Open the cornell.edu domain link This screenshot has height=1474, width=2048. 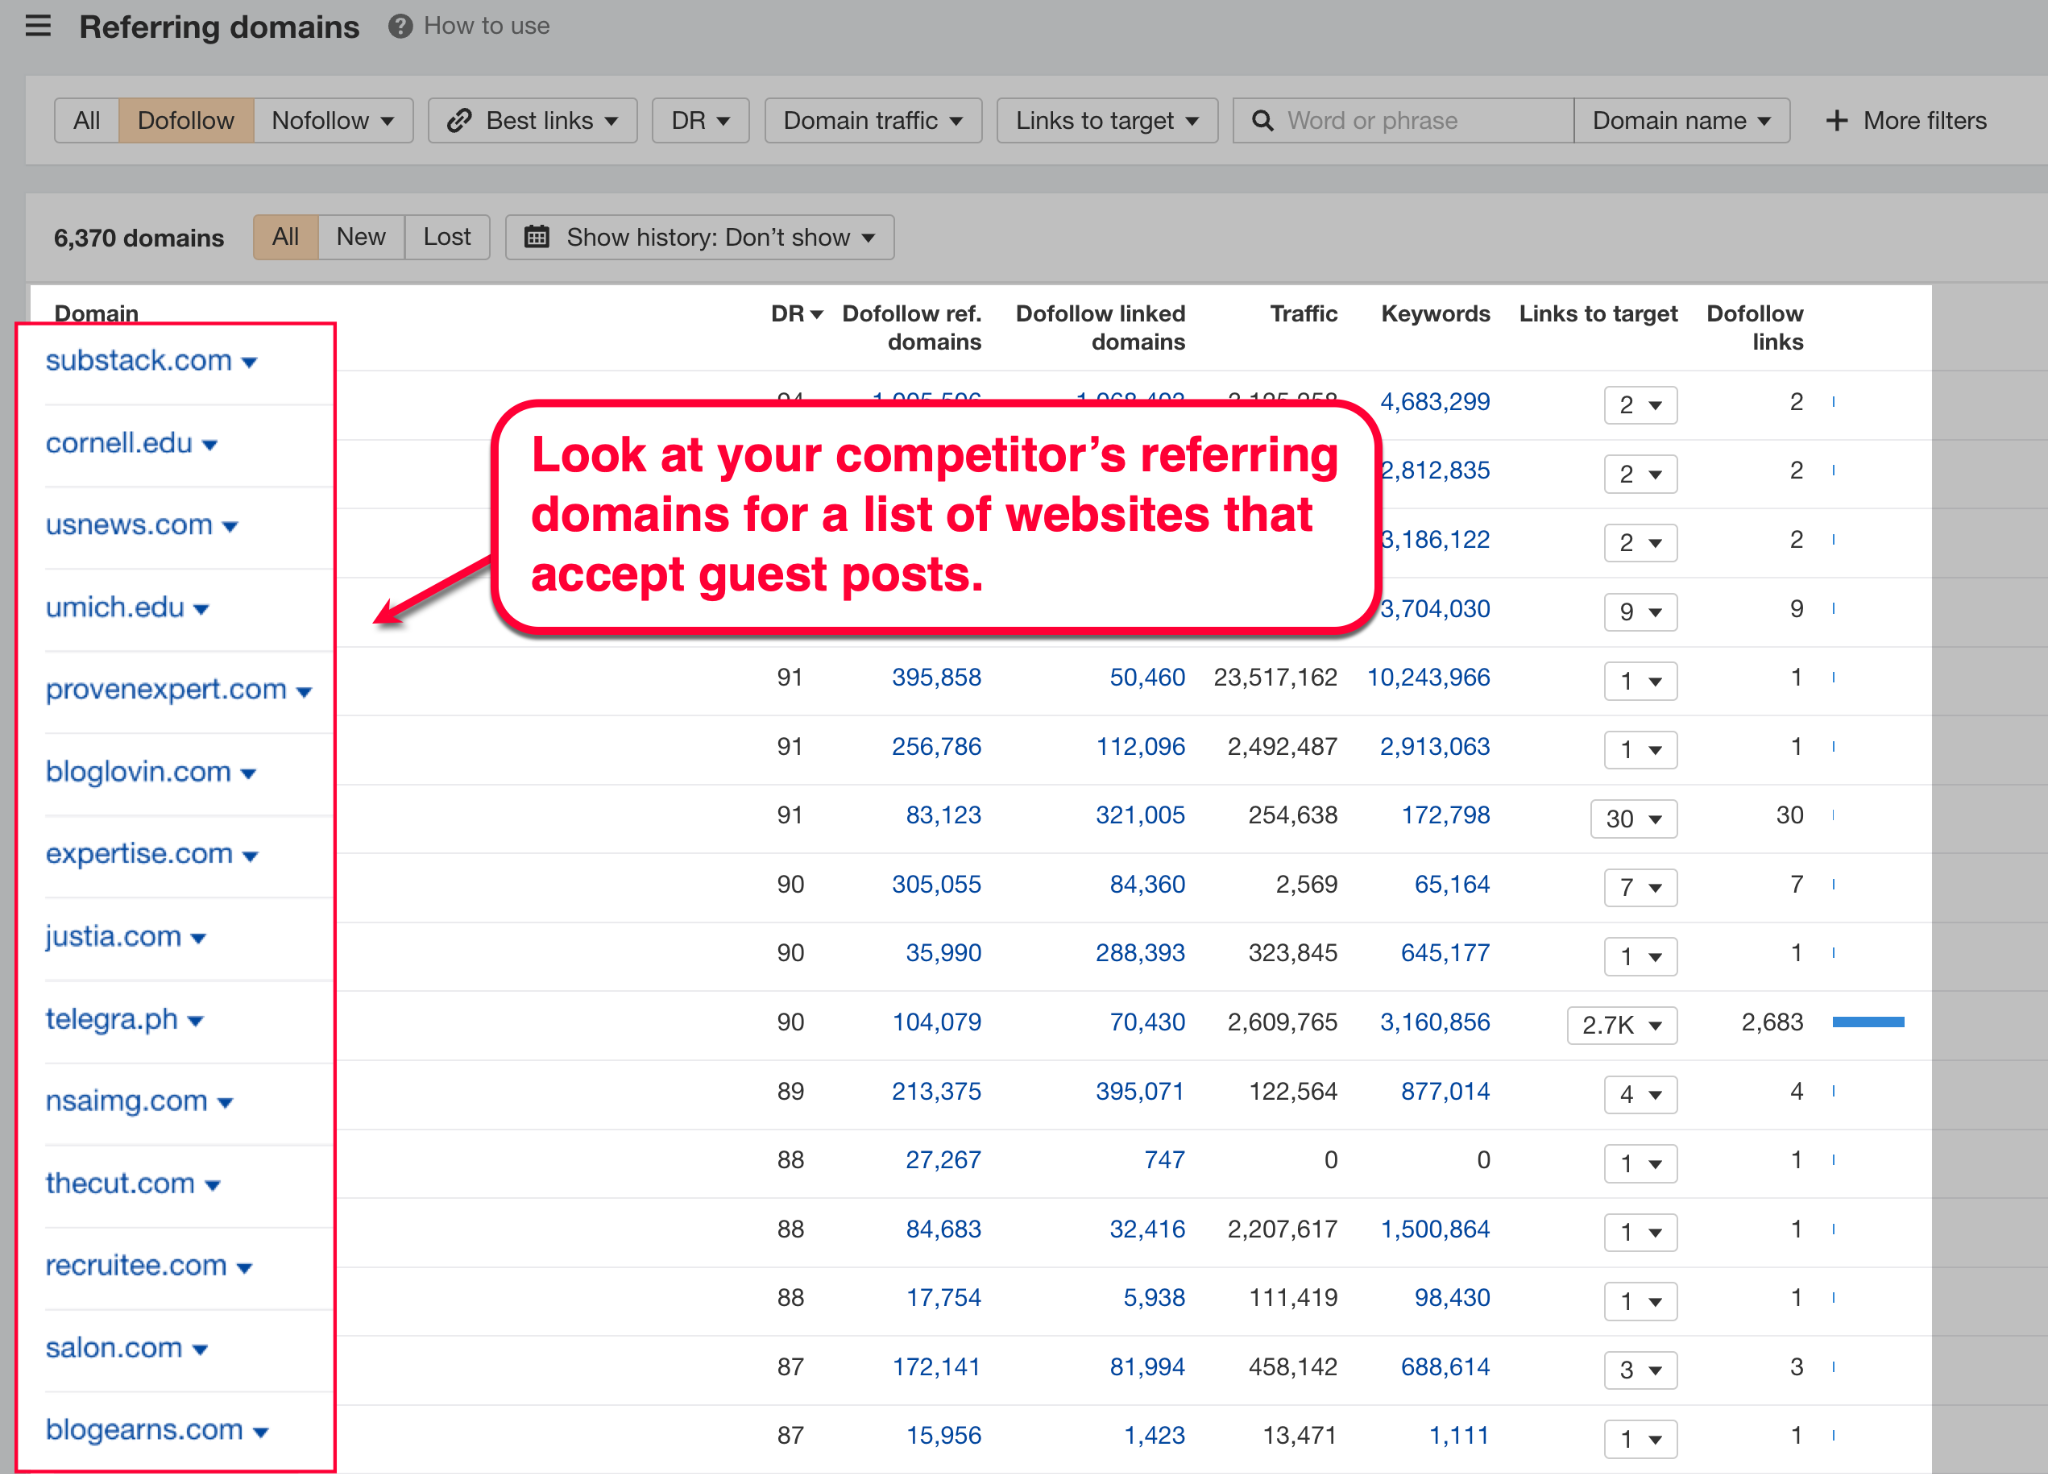119,443
